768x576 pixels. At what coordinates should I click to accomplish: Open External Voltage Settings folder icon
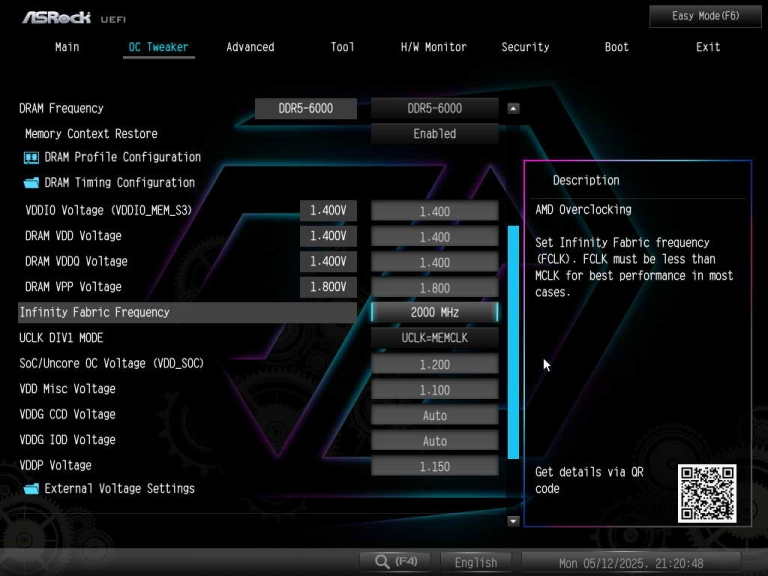click(x=31, y=489)
